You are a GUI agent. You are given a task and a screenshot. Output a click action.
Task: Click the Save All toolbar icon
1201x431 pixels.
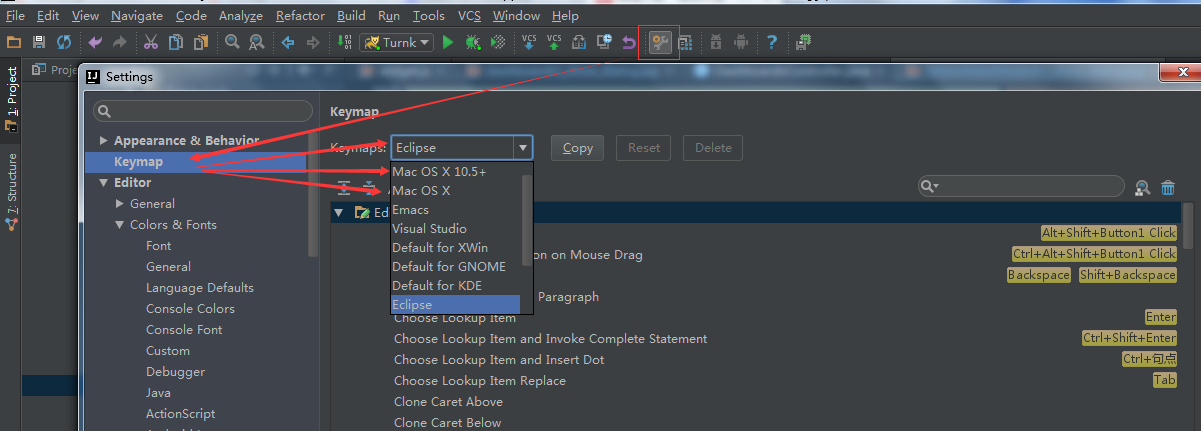pyautogui.click(x=39, y=42)
